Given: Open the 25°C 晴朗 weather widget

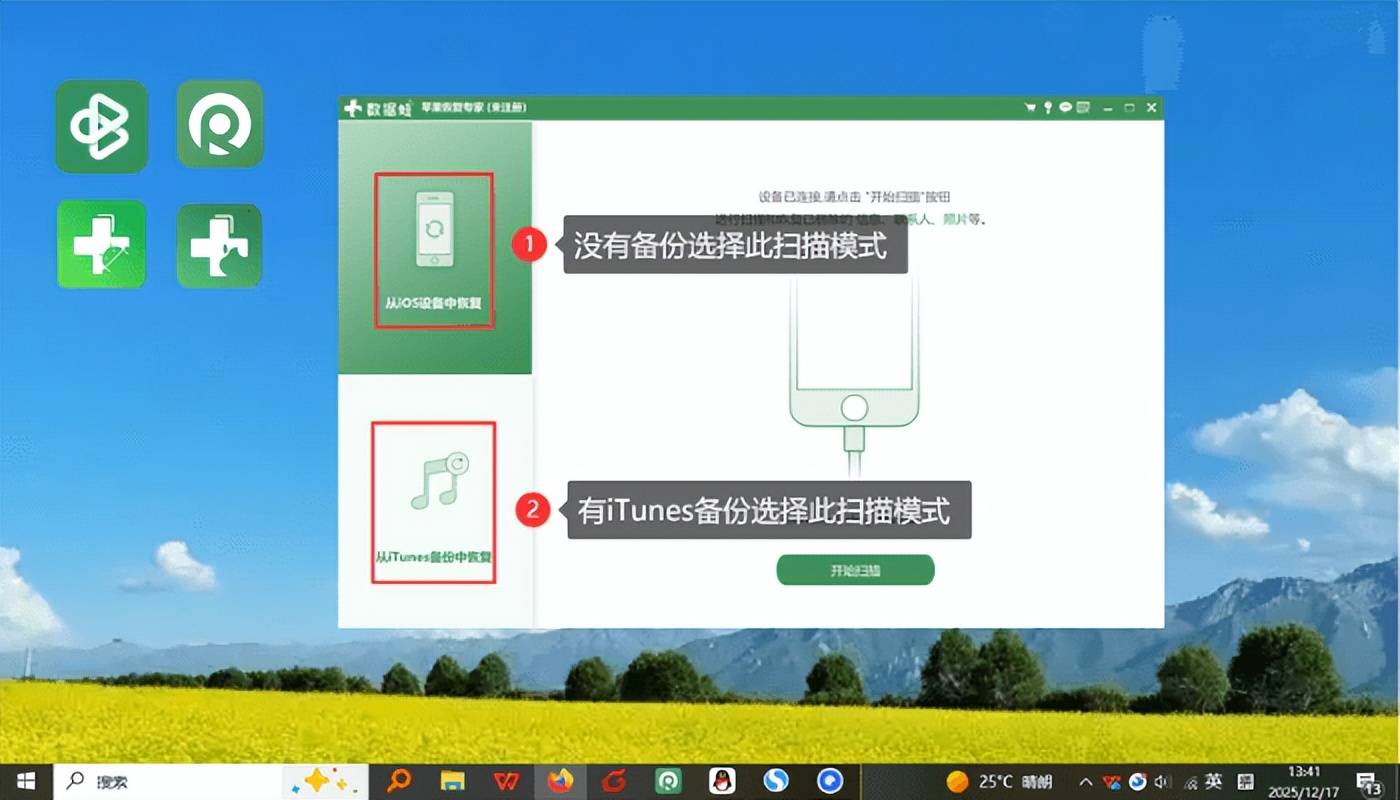Looking at the screenshot, I should (x=999, y=781).
